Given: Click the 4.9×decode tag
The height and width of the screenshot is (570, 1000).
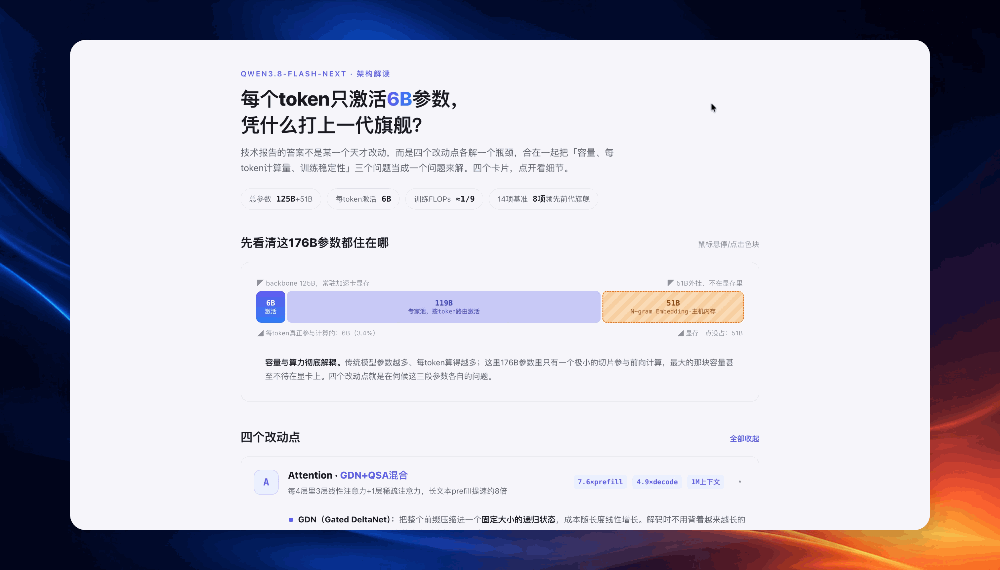Looking at the screenshot, I should coord(657,482).
